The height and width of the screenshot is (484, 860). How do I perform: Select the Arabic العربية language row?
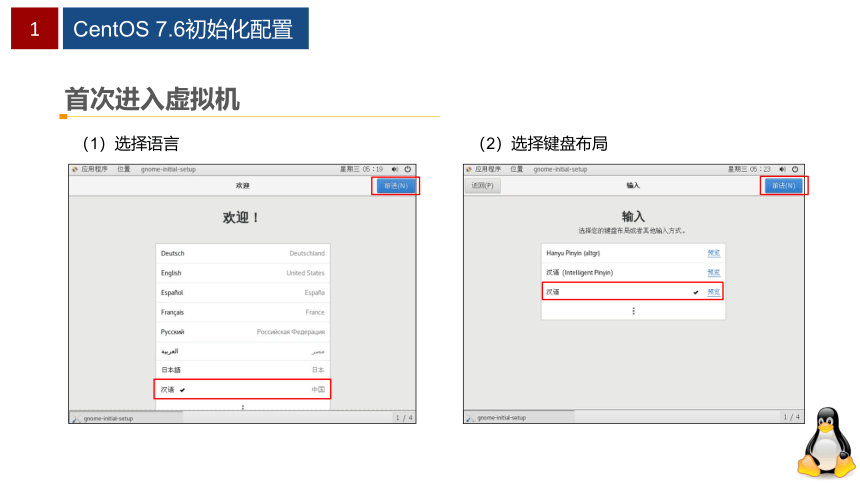[x=243, y=351]
